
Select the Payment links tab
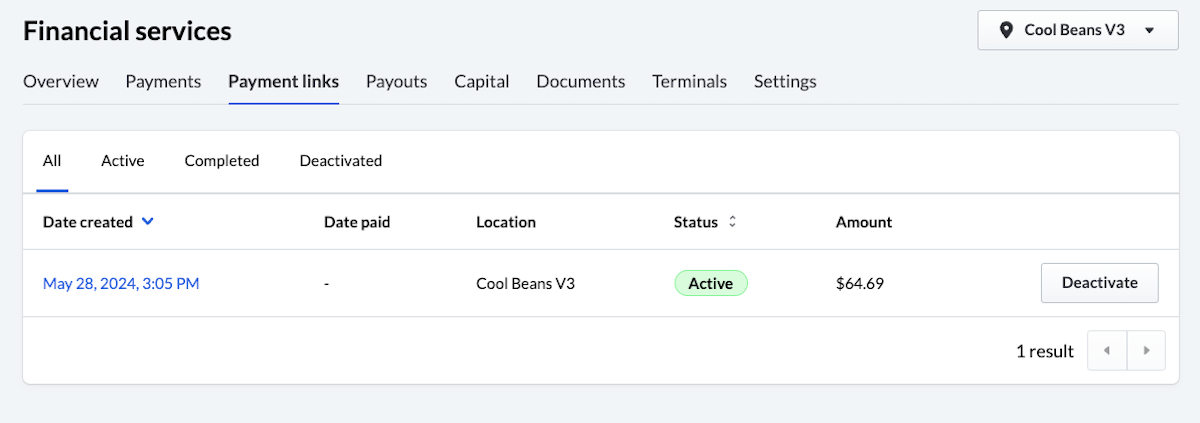pos(283,82)
